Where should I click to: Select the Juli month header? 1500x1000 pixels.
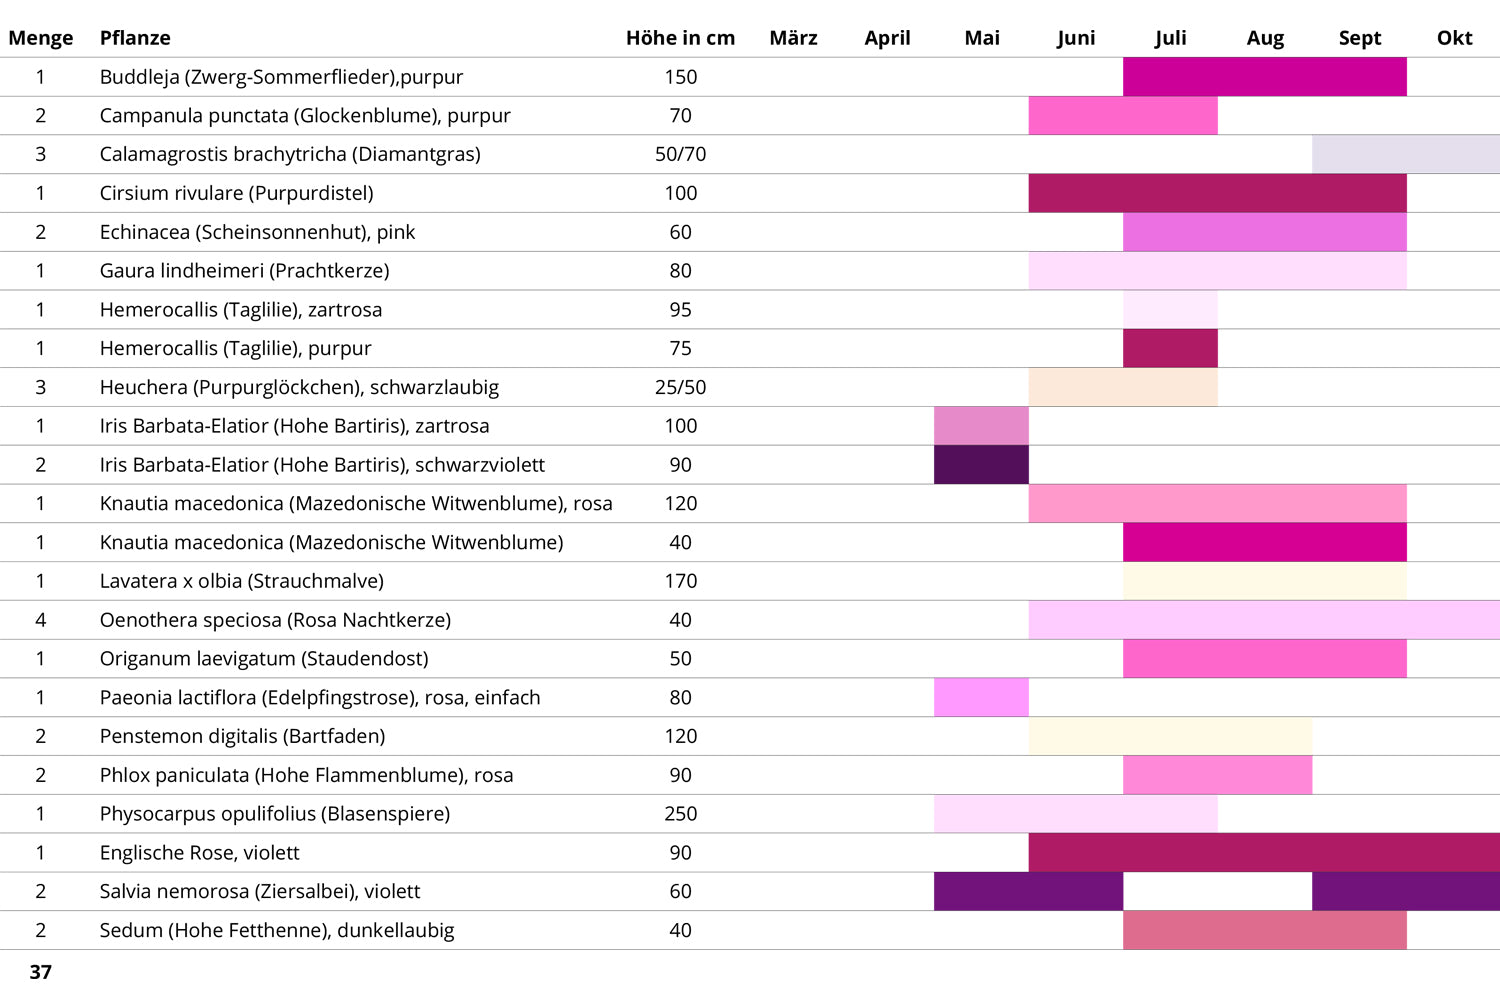(1170, 38)
